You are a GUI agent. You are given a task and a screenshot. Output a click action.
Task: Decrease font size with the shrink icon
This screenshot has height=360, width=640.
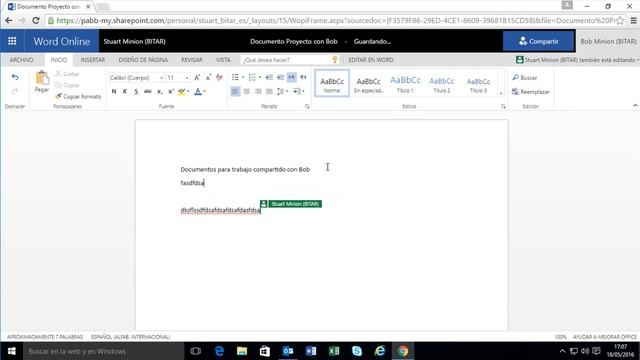tap(208, 77)
